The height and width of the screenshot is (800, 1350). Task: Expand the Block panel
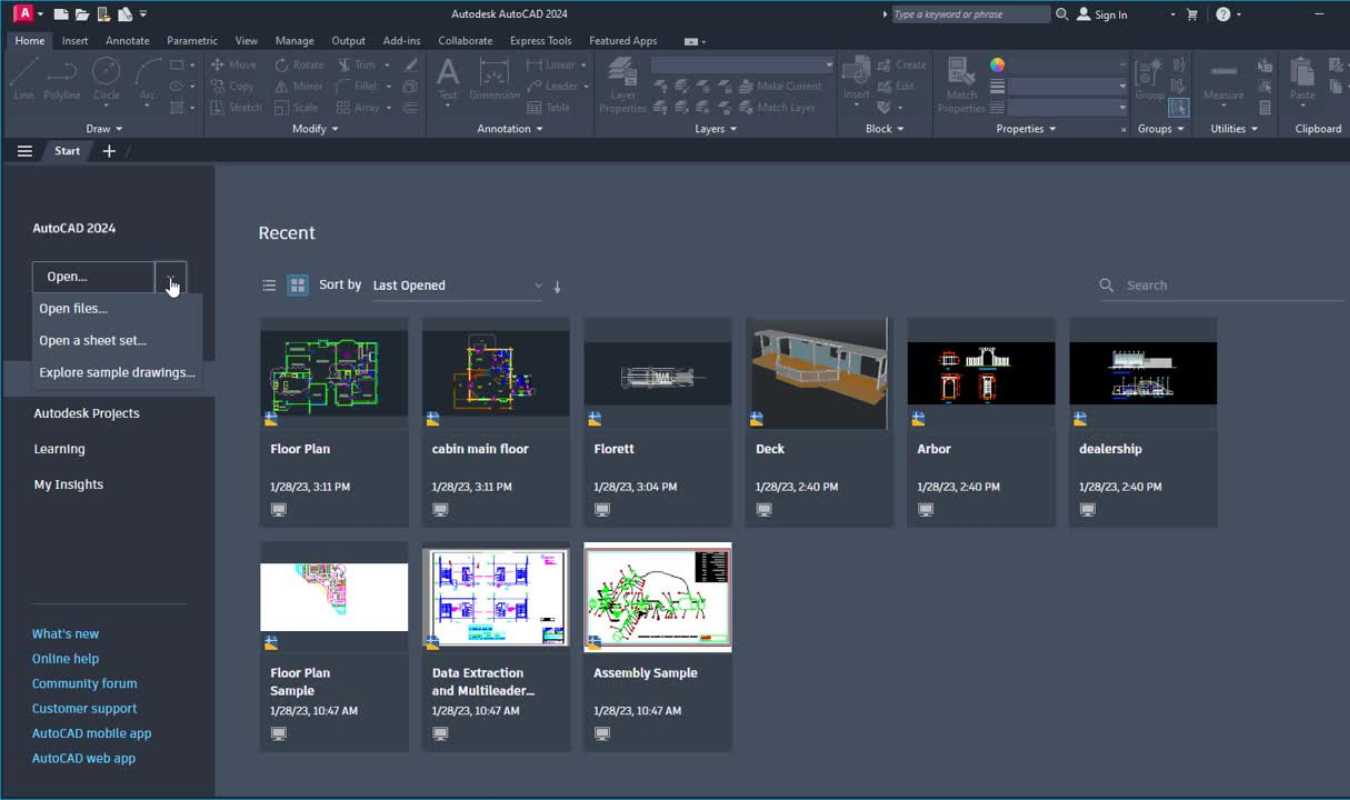885,129
